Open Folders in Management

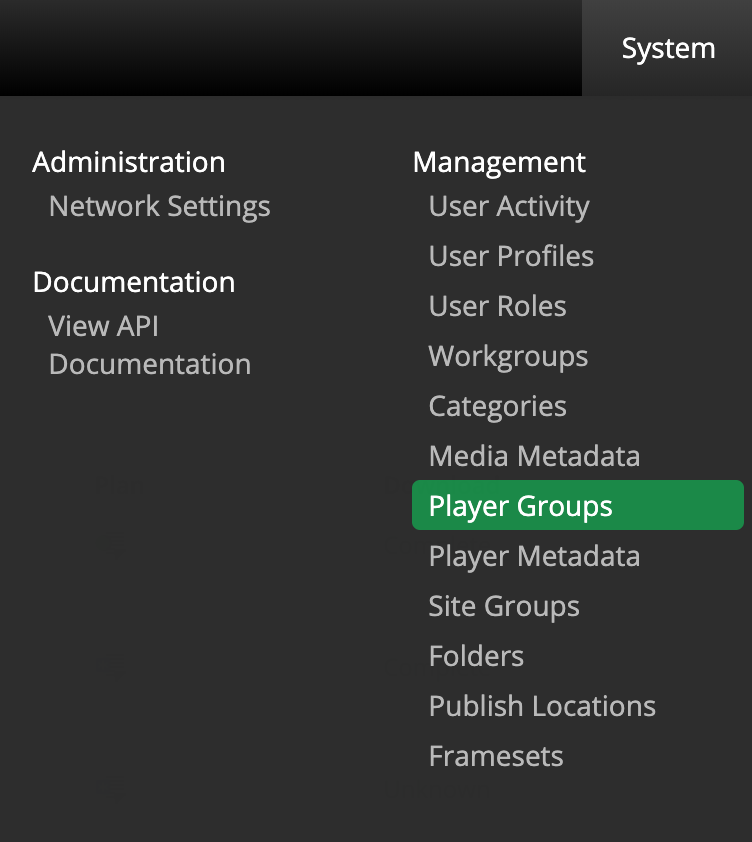click(x=476, y=656)
